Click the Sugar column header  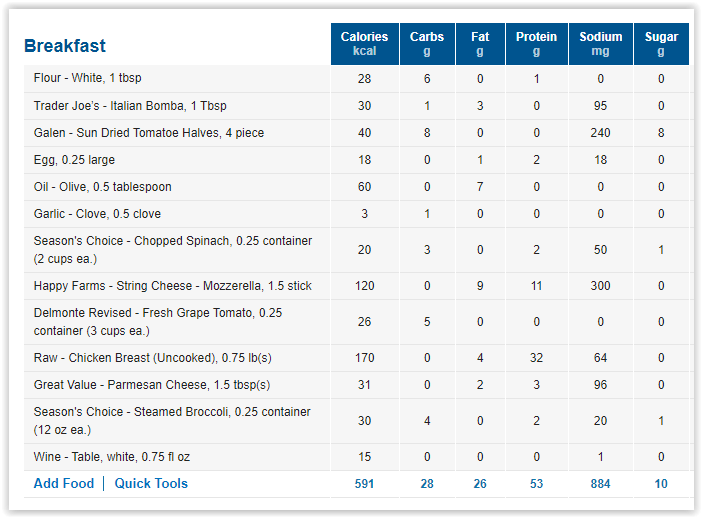click(x=661, y=44)
